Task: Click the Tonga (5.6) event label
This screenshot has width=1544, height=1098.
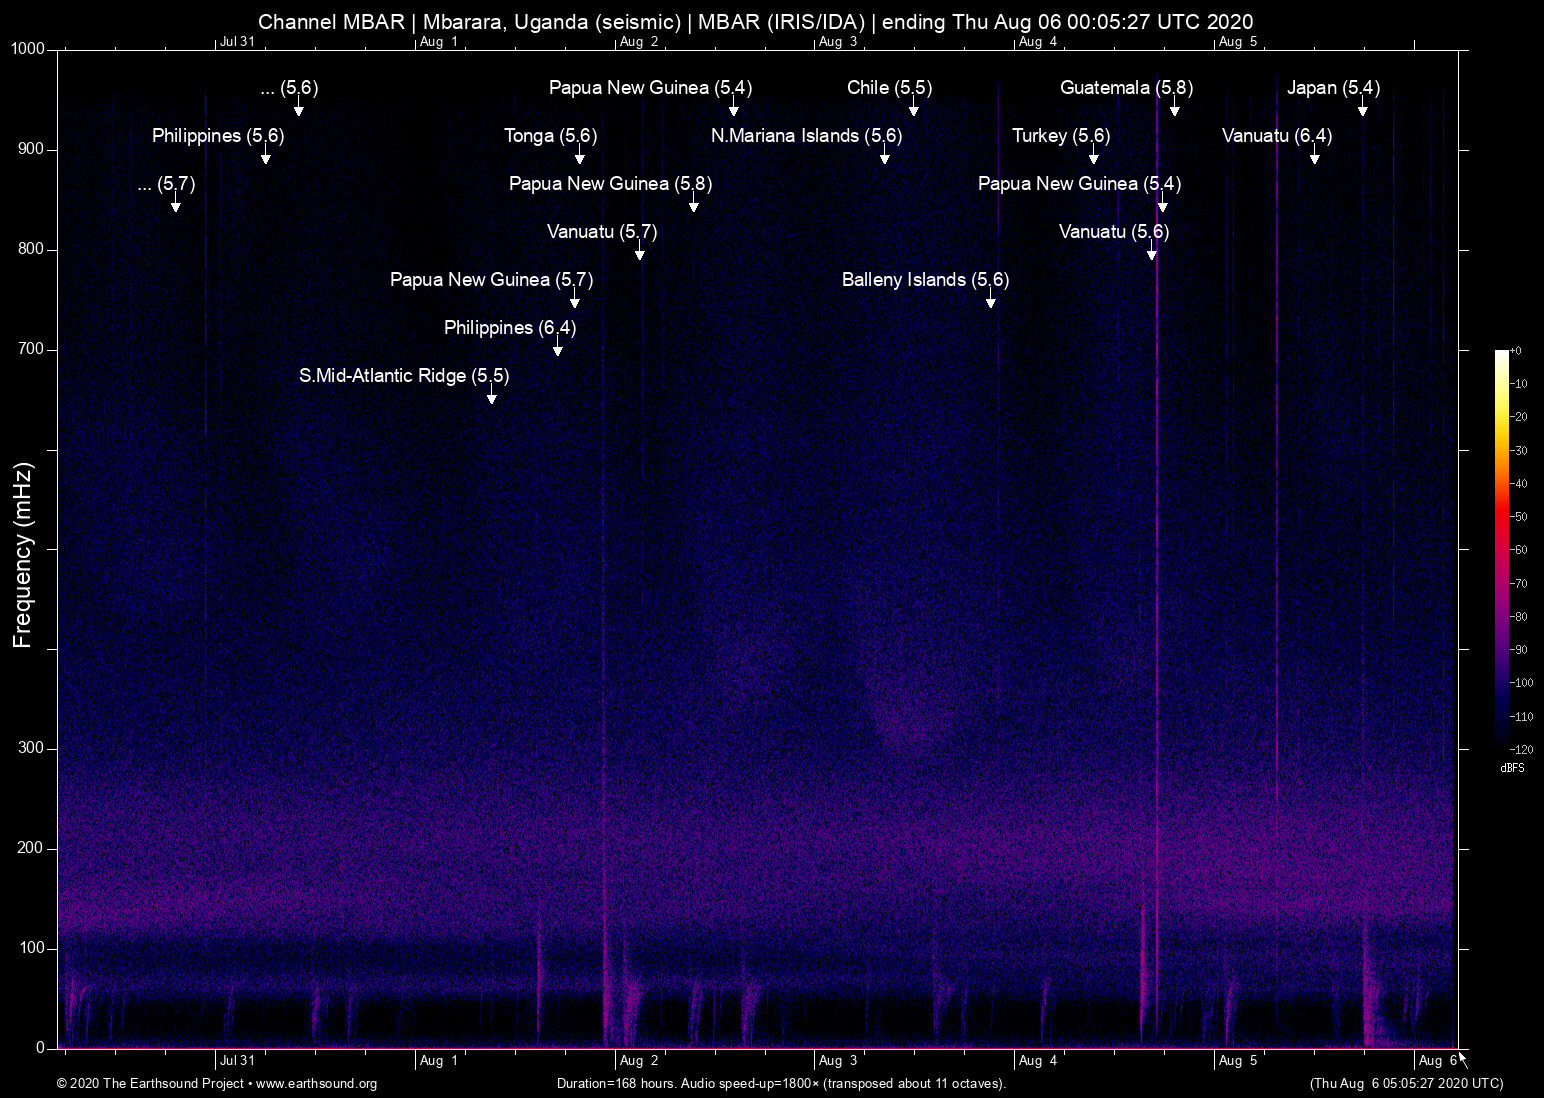Action: [x=550, y=136]
